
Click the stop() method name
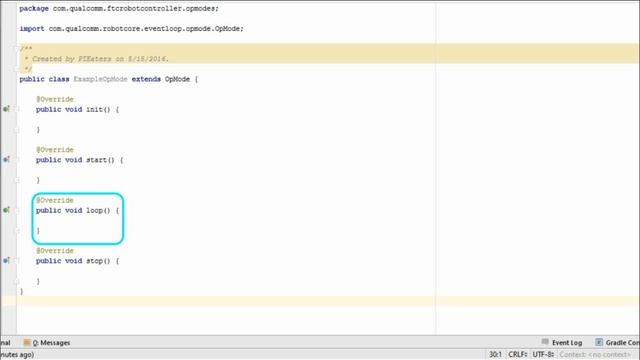tap(94, 261)
